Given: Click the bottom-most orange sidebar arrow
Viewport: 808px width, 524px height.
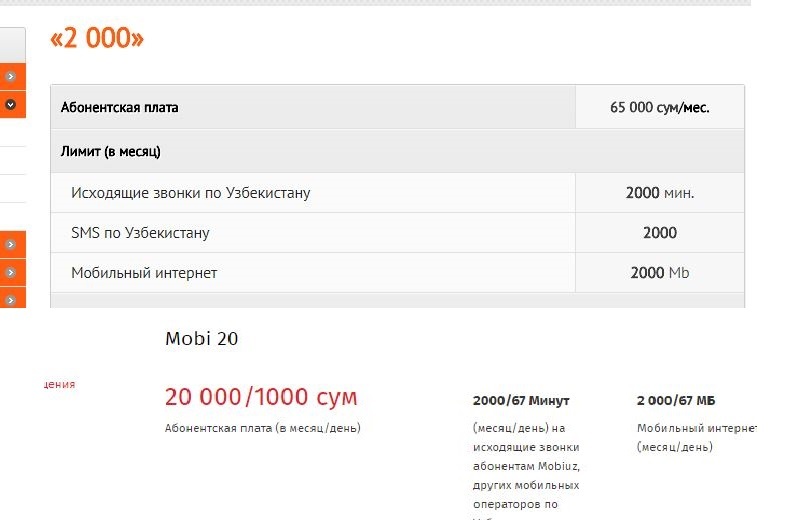Looking at the screenshot, I should click(x=10, y=298).
